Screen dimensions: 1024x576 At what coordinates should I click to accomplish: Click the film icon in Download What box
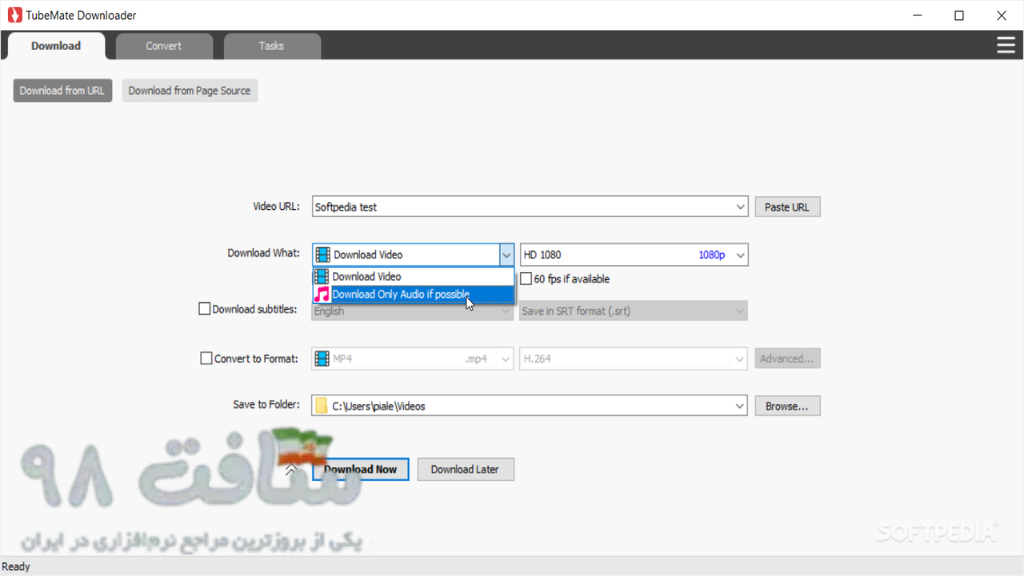coord(323,255)
